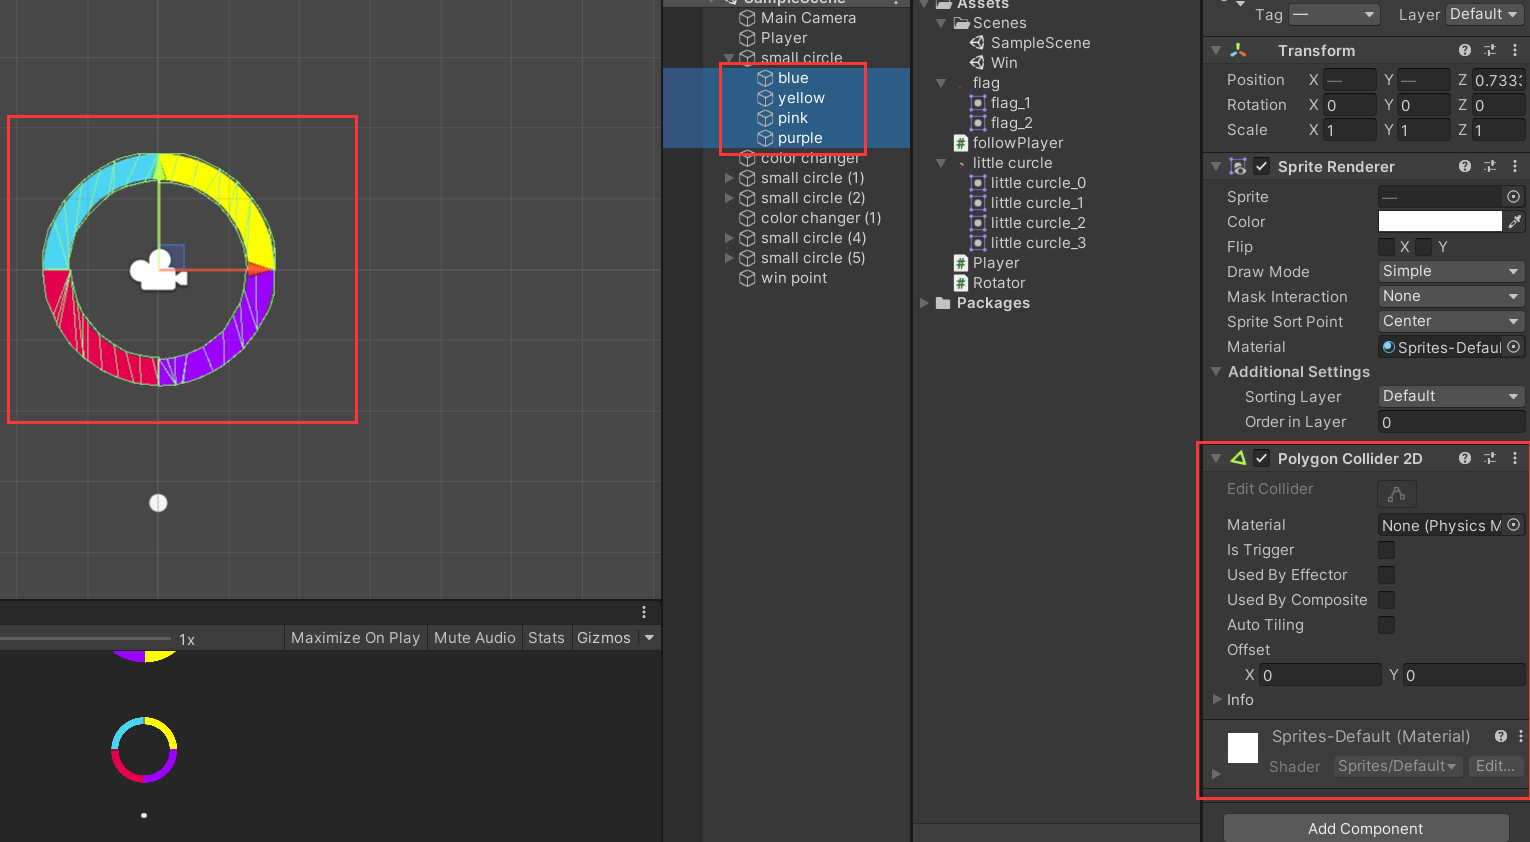Open Game view panel options menu

[644, 612]
